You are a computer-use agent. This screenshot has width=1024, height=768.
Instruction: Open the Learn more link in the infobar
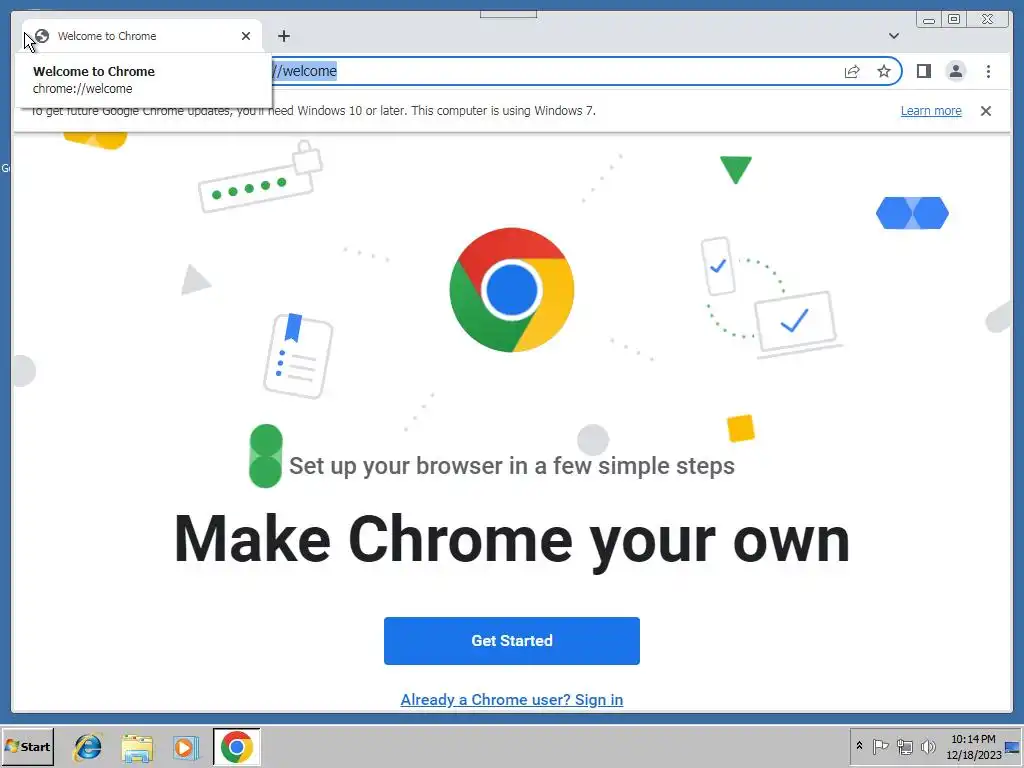(x=931, y=110)
